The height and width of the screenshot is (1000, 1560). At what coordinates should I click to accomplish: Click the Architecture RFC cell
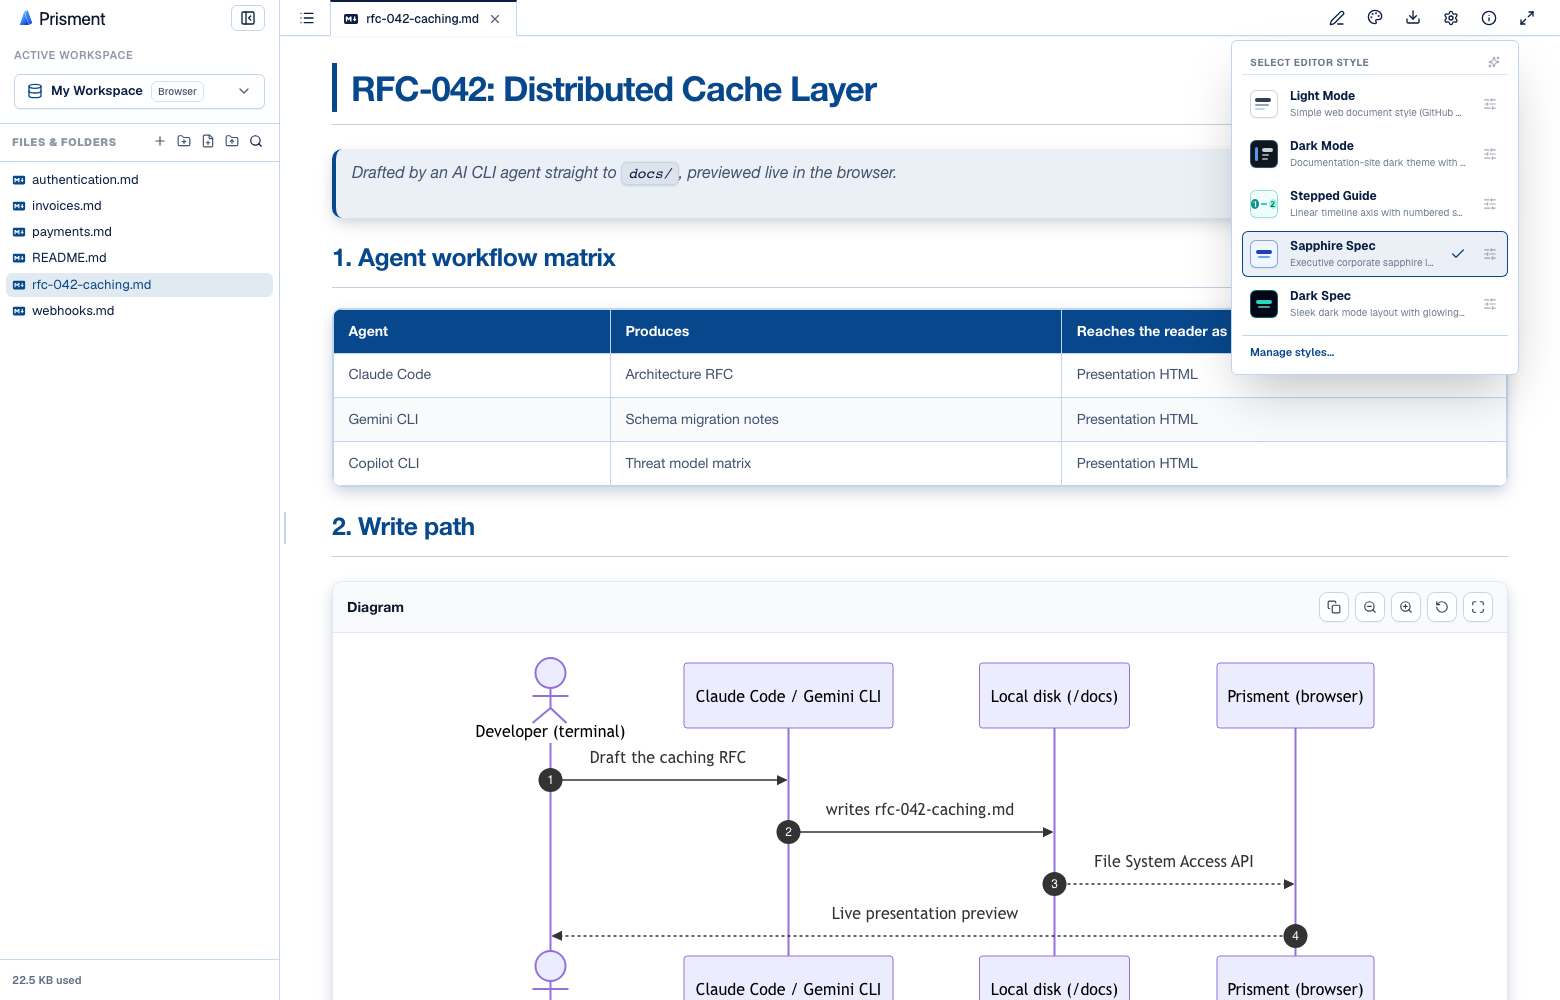(836, 375)
